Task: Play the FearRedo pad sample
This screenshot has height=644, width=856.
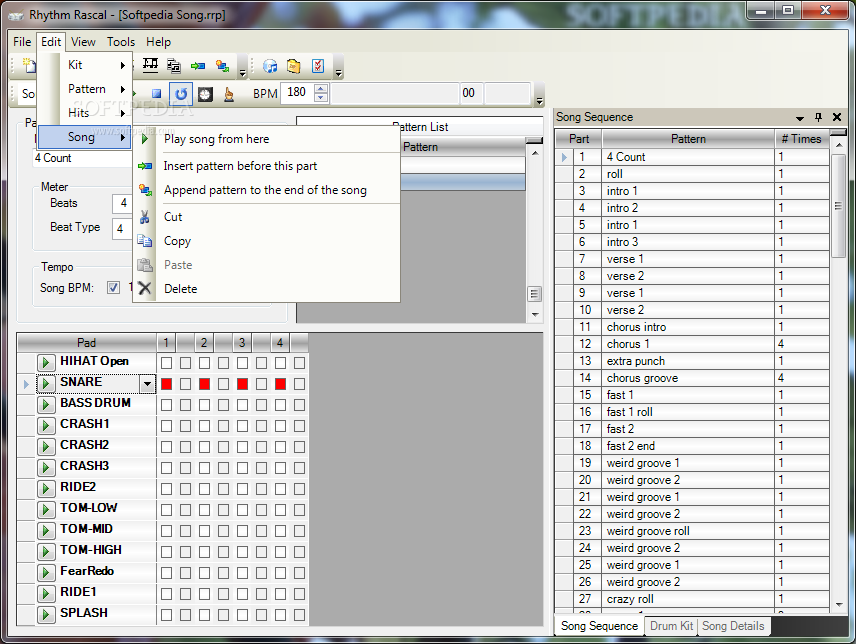Action: coord(46,573)
